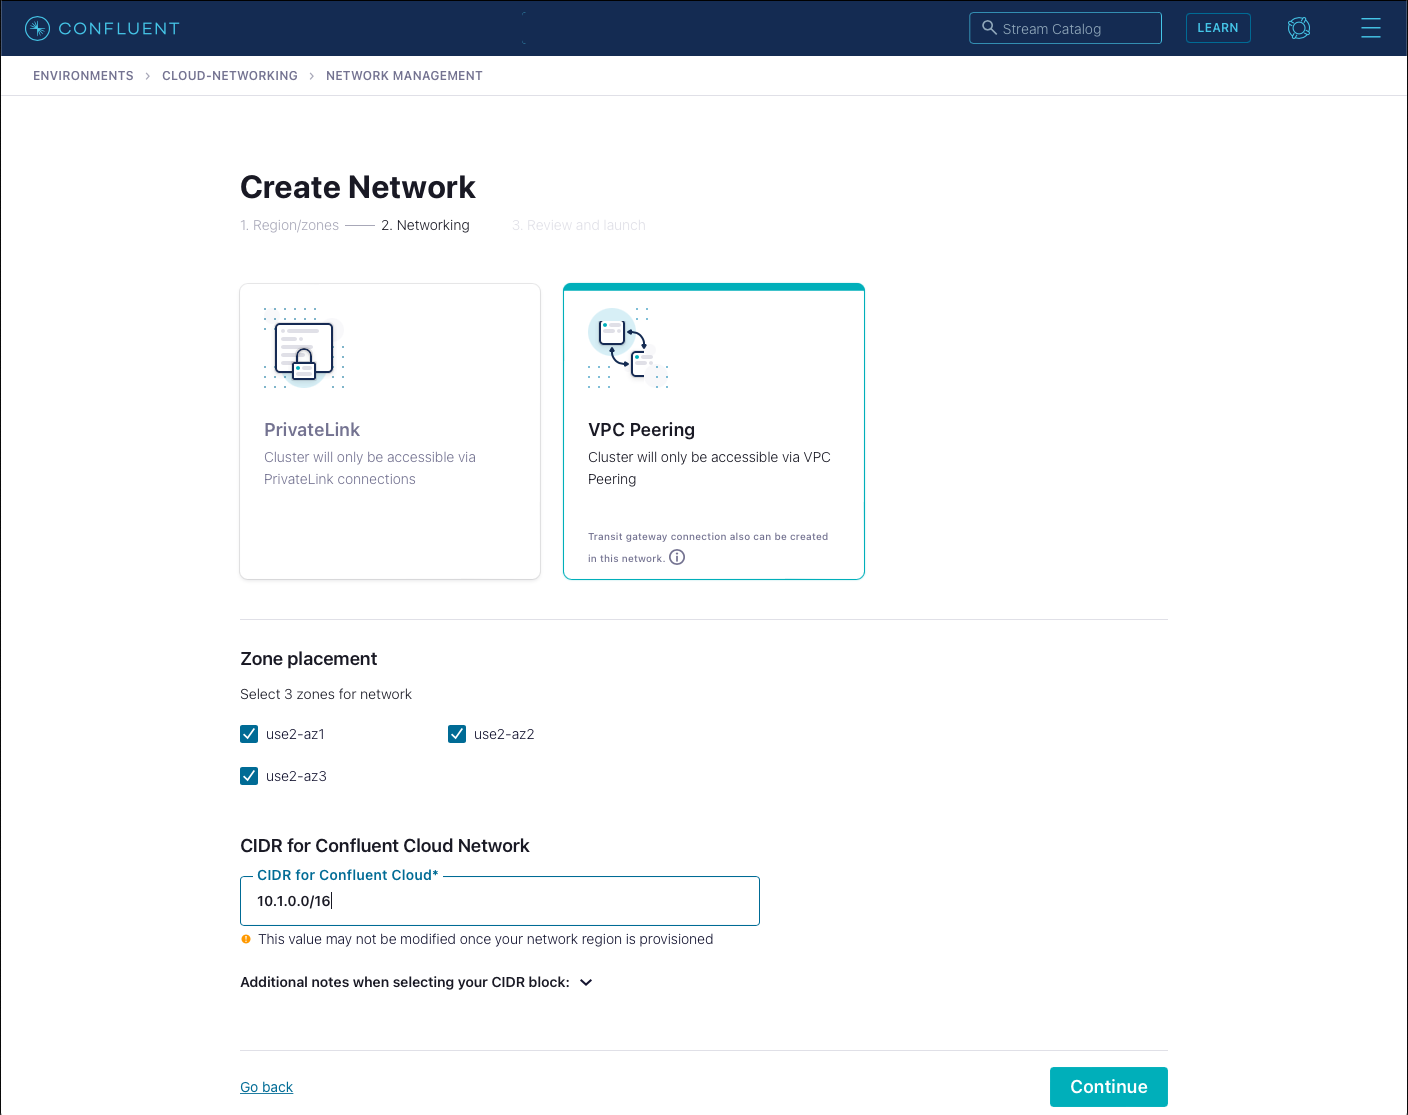The image size is (1408, 1115).
Task: Go to Network Management breadcrumb
Action: tap(404, 76)
